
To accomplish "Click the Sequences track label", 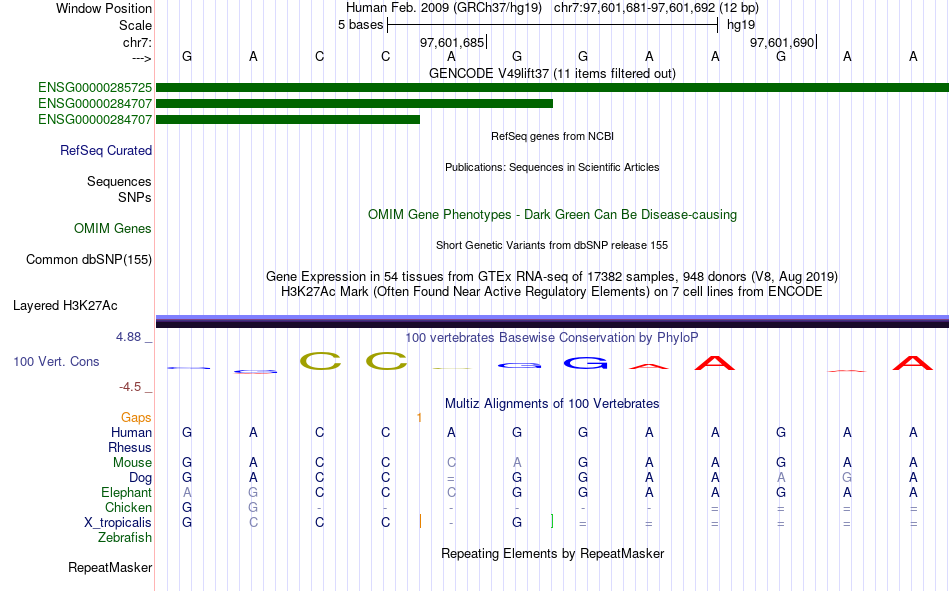I will click(119, 181).
